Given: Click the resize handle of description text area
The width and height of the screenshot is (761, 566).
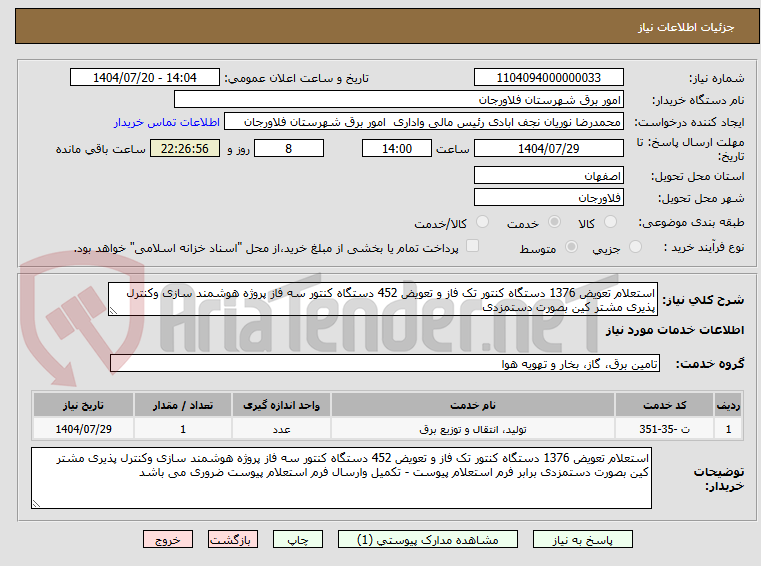Looking at the screenshot, I should [x=113, y=311].
